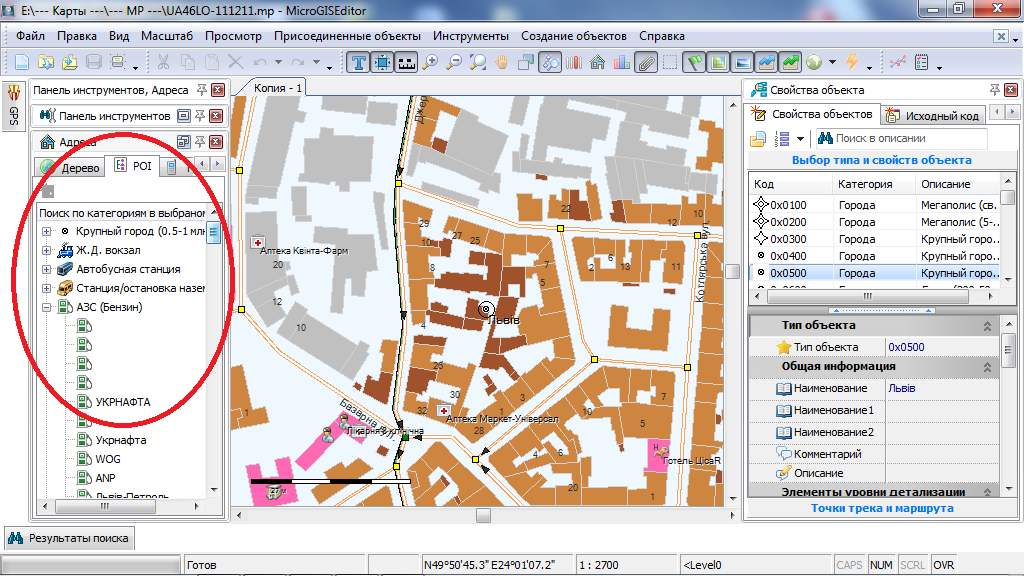The height and width of the screenshot is (576, 1024).
Task: Open the Инструменты menu
Action: pyautogui.click(x=471, y=36)
